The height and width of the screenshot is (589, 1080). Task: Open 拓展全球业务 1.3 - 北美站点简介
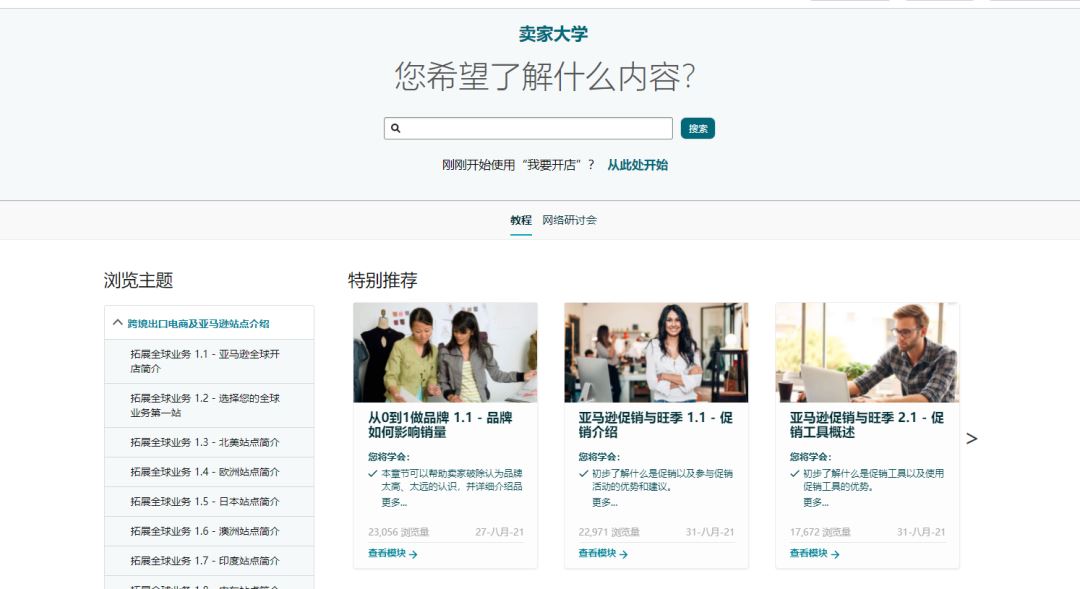[209, 442]
